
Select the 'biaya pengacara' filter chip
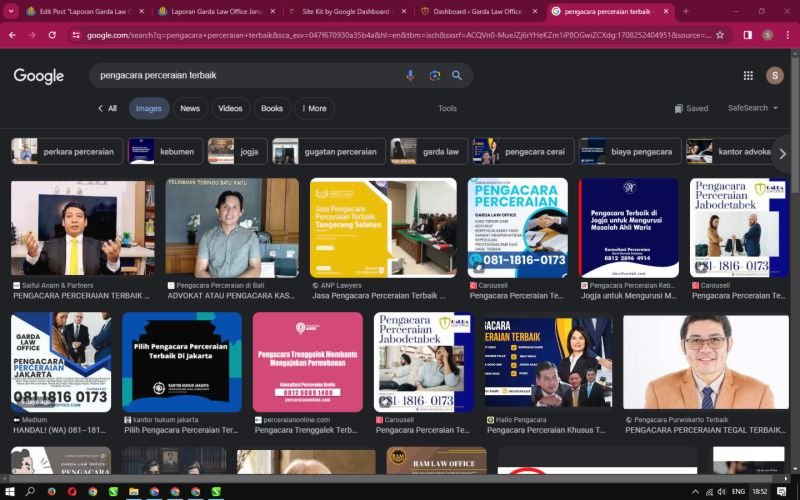coord(629,151)
